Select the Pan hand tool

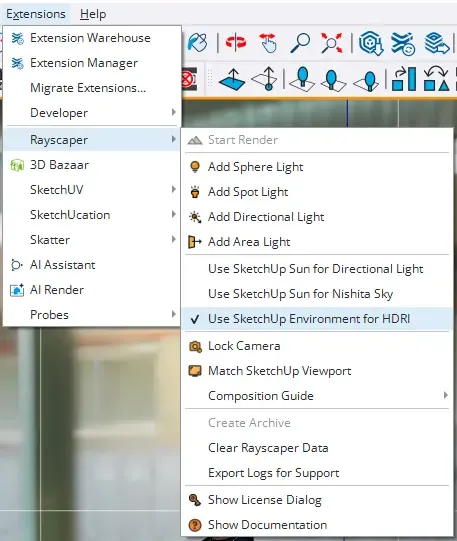(268, 43)
